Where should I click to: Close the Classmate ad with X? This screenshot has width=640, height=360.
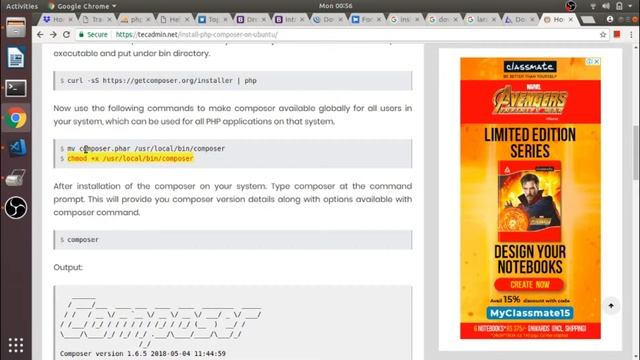point(597,61)
